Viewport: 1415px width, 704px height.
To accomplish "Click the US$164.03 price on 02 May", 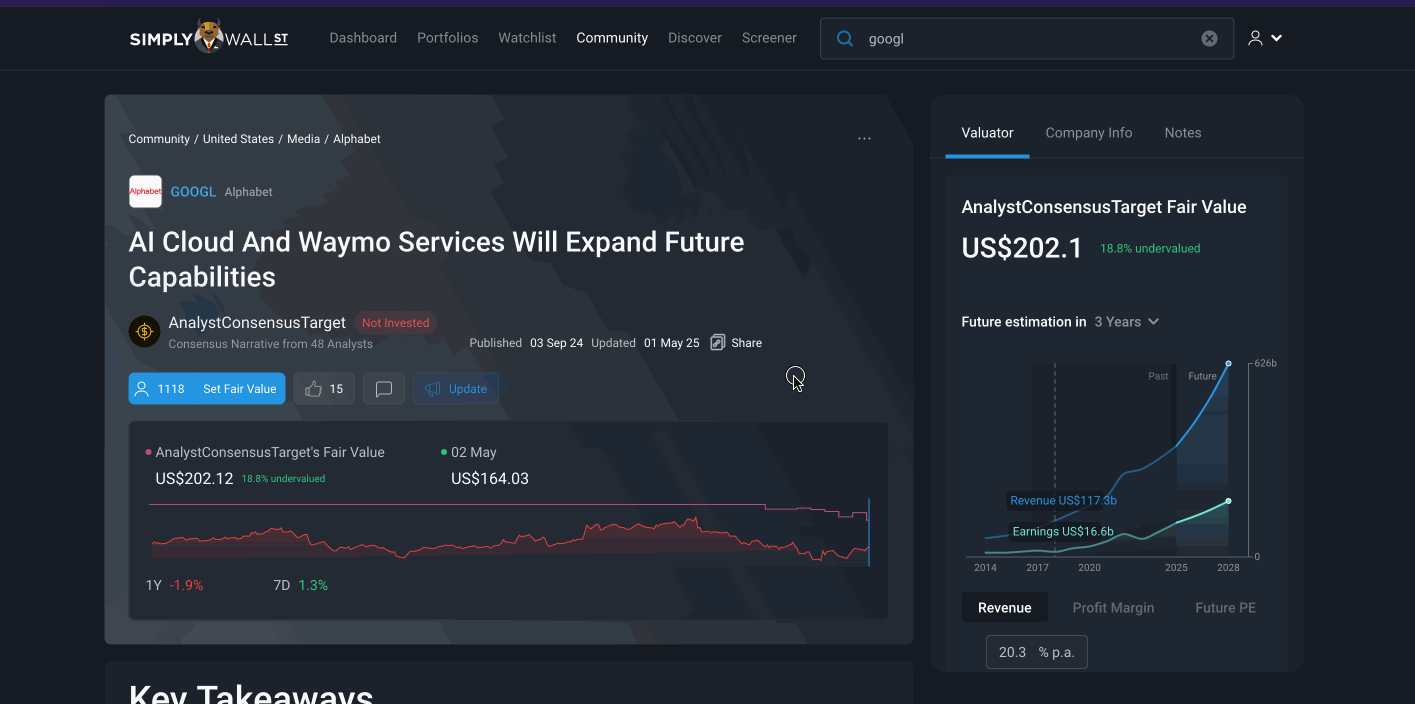I will pos(490,479).
